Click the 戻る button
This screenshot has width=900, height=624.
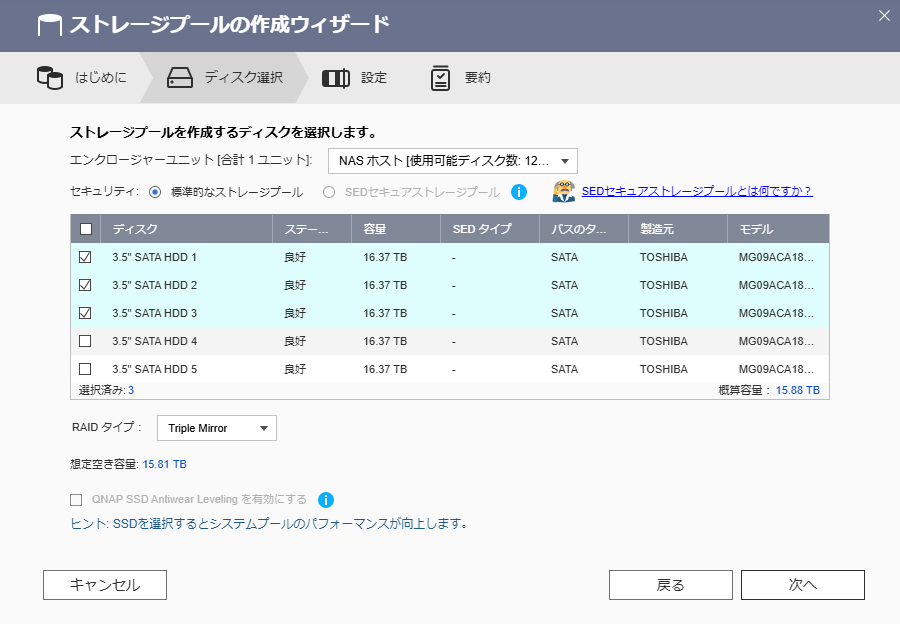coord(670,585)
